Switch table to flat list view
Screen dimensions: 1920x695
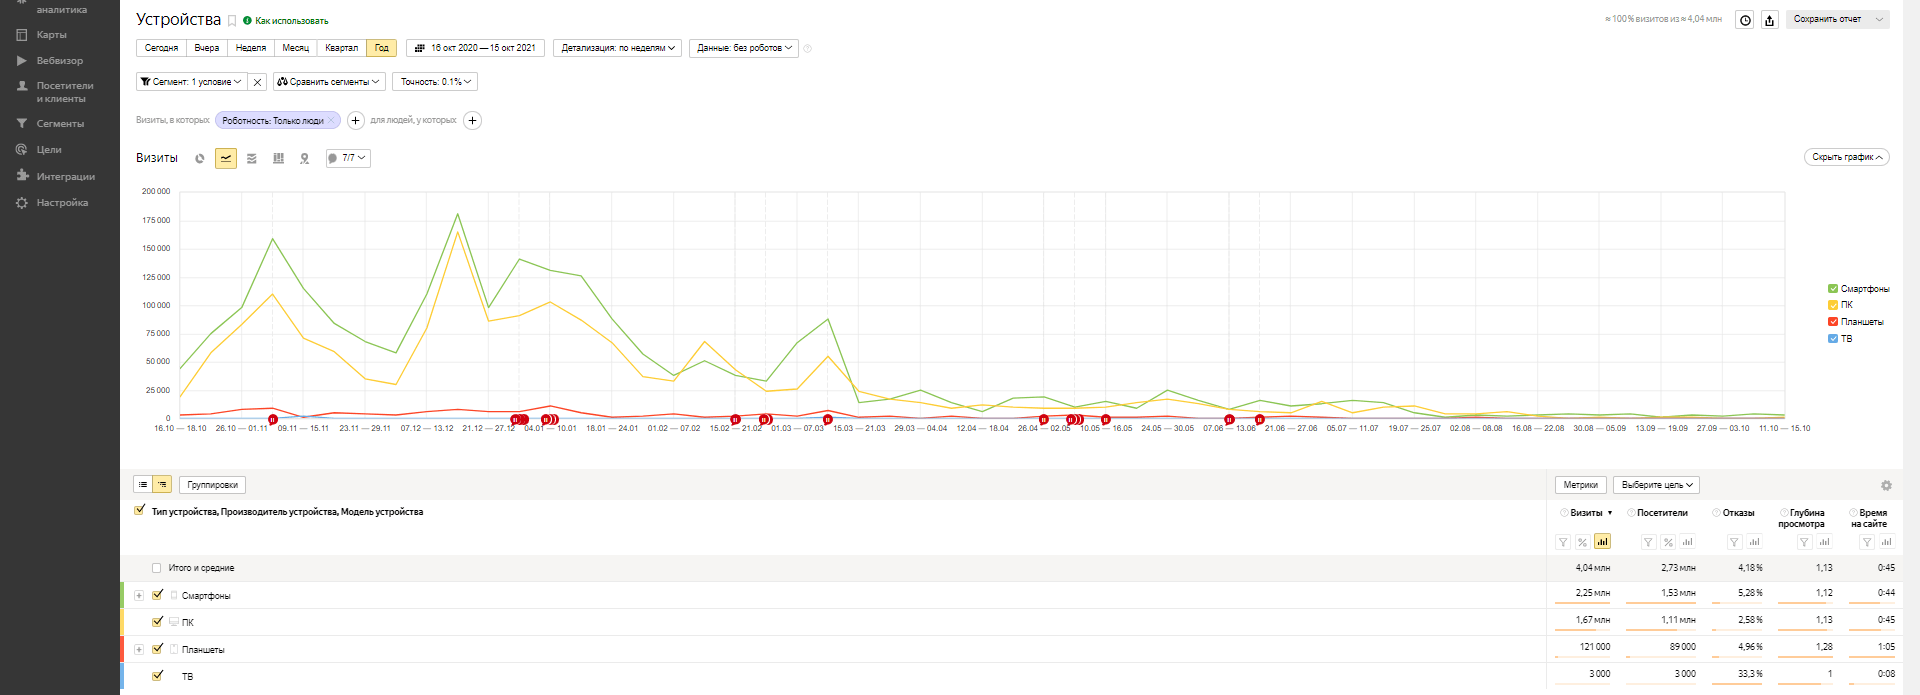click(x=143, y=485)
